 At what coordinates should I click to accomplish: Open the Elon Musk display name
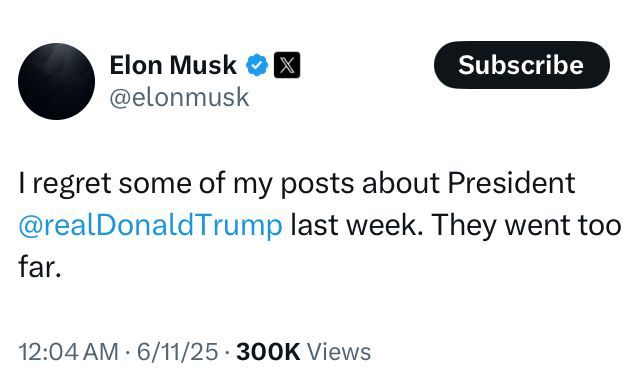173,65
